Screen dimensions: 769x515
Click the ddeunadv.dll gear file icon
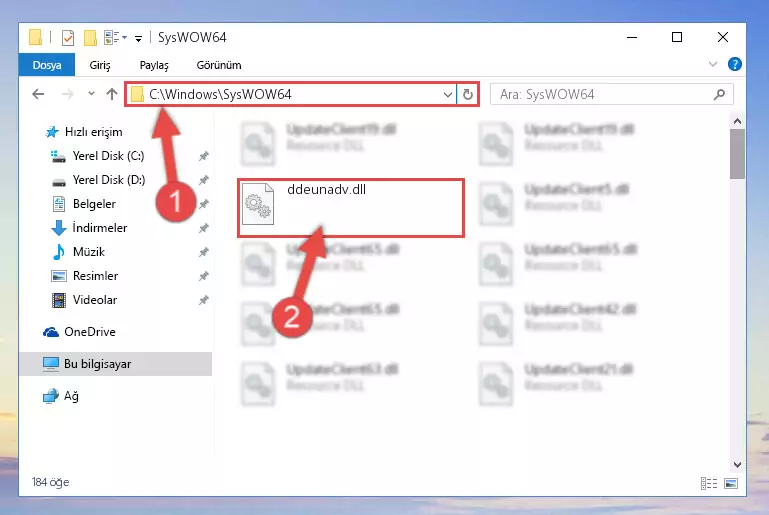tap(258, 204)
